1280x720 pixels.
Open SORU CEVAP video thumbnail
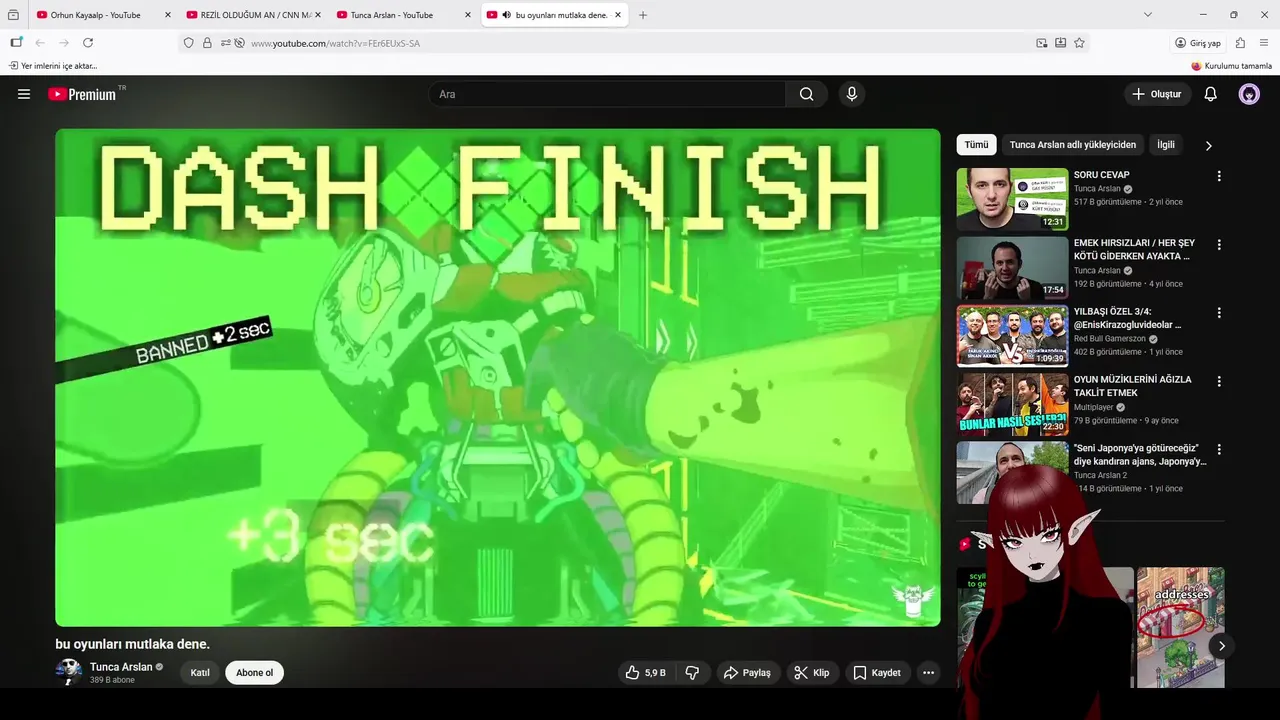1012,199
